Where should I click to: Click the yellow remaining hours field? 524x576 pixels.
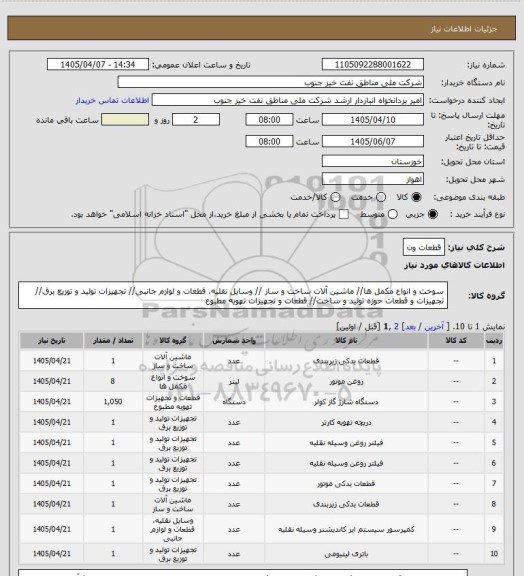125,120
